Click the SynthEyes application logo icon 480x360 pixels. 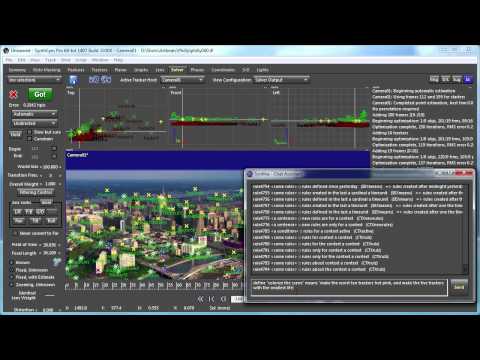click(6, 51)
